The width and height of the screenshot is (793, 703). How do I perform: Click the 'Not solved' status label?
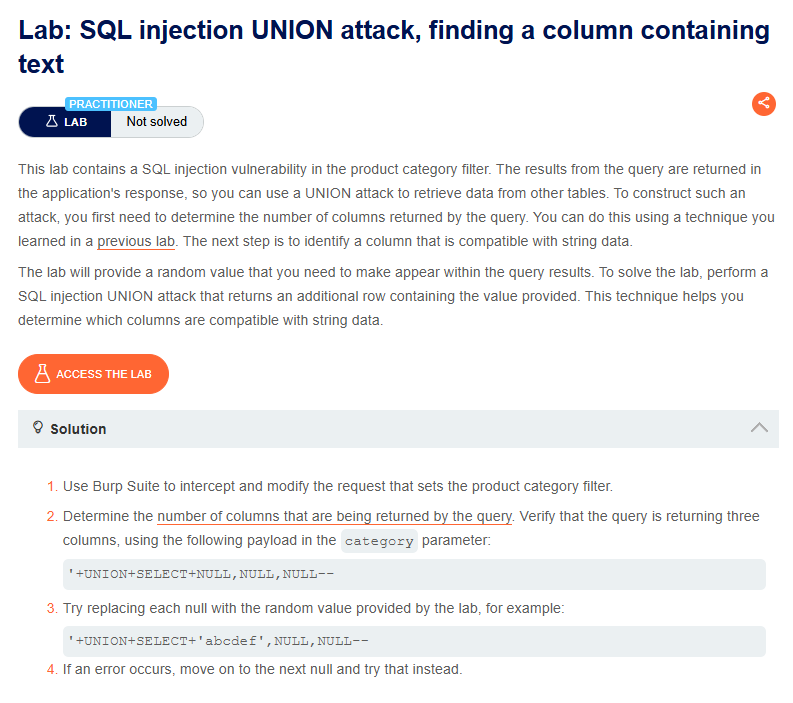[x=157, y=121]
